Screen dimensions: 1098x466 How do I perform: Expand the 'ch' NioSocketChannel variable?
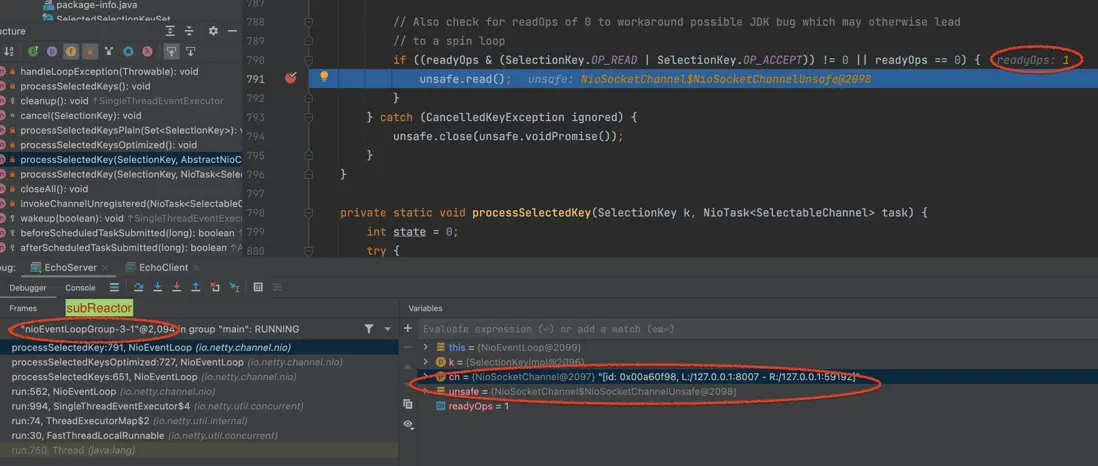[426, 376]
